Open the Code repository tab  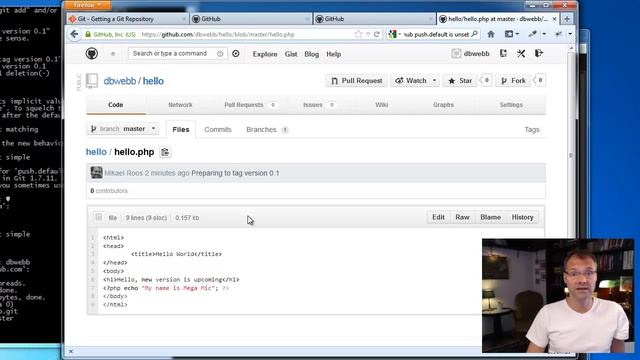click(x=116, y=105)
